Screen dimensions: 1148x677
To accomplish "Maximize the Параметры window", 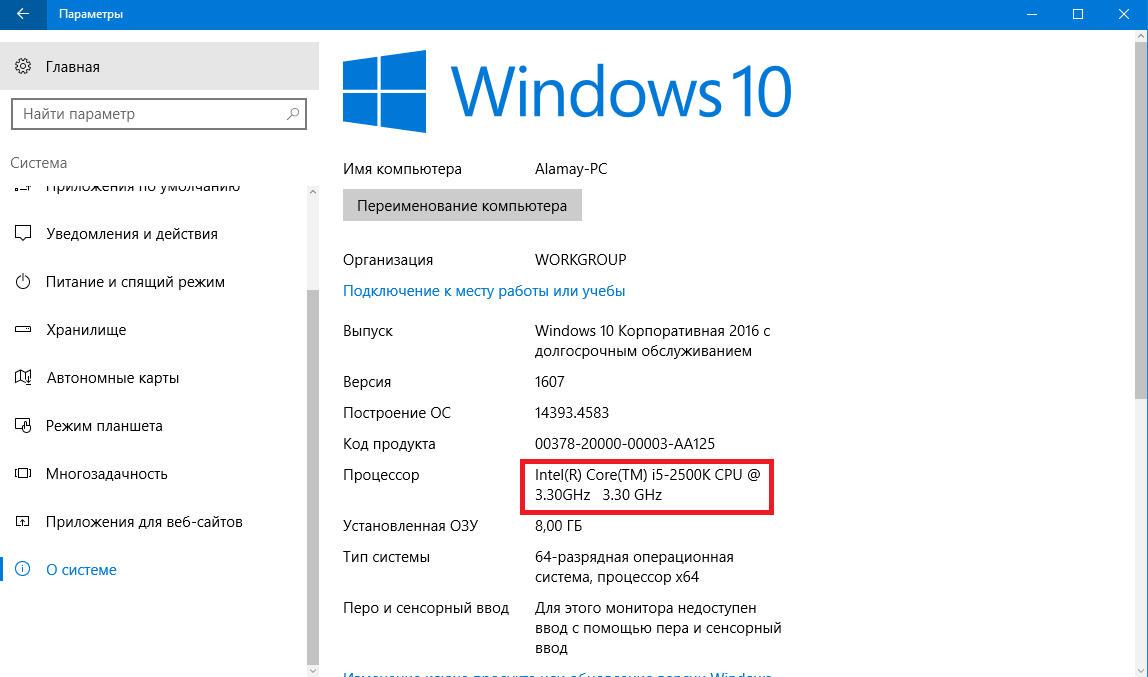I will tap(1078, 14).
